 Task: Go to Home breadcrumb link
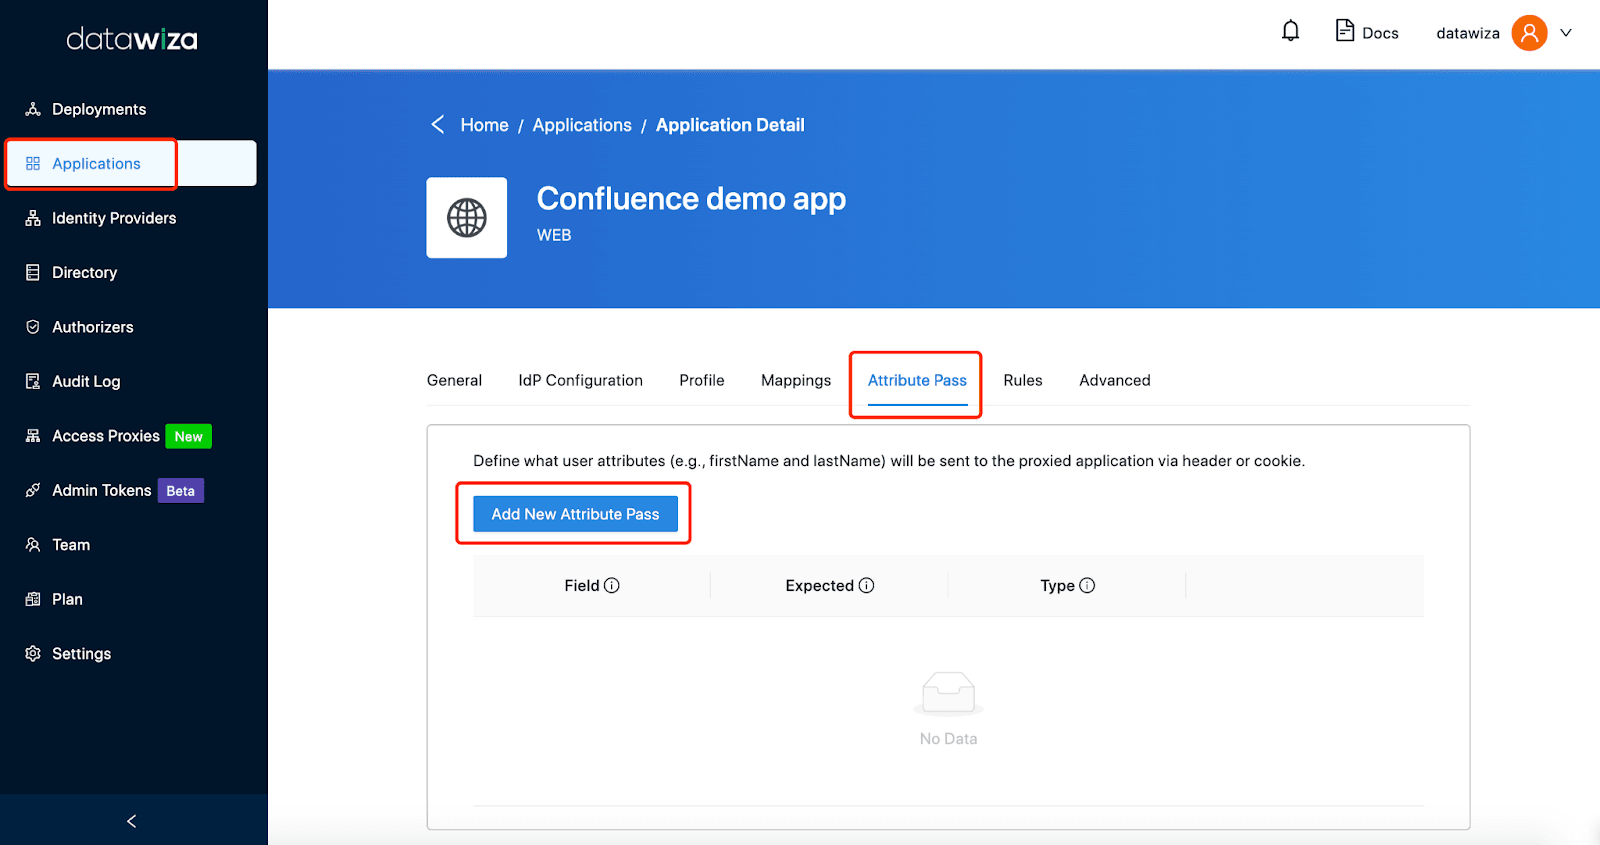tap(485, 125)
